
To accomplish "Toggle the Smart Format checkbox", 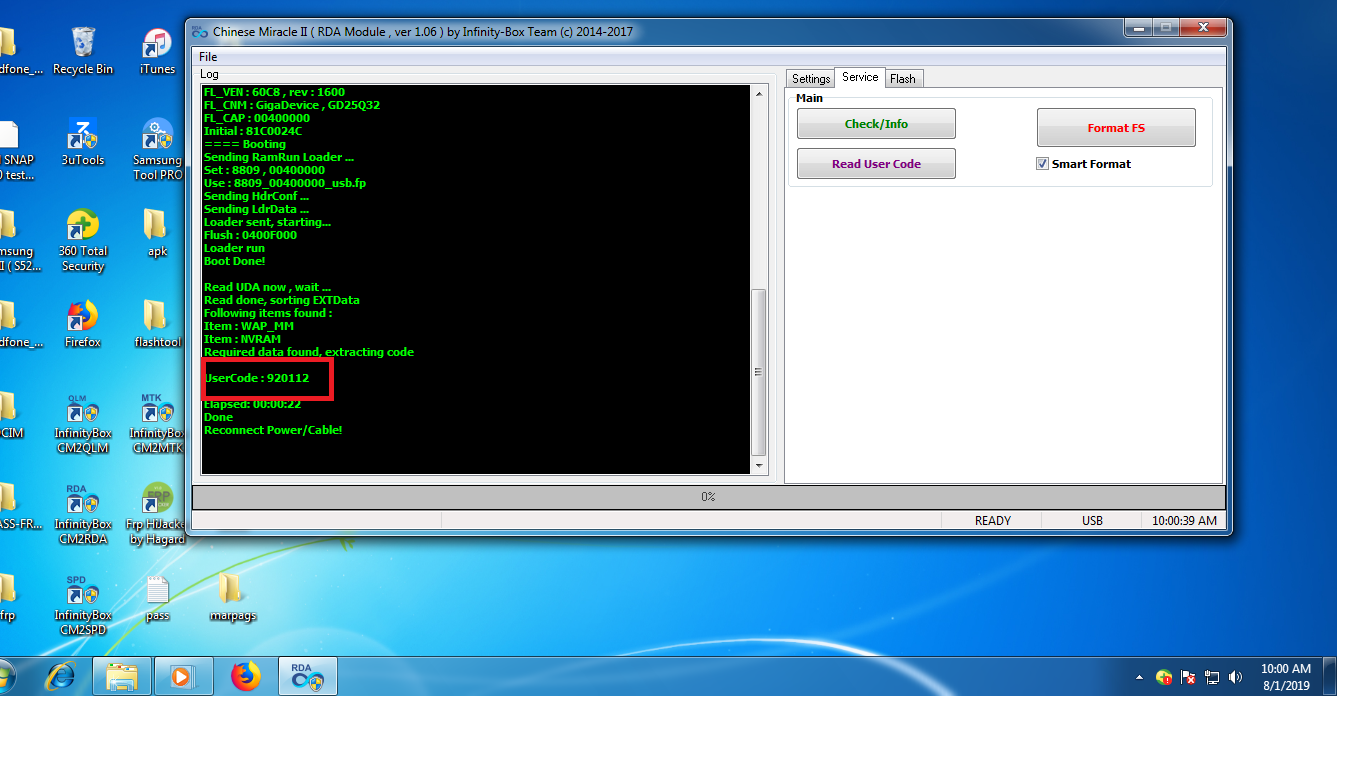I will click(1043, 164).
